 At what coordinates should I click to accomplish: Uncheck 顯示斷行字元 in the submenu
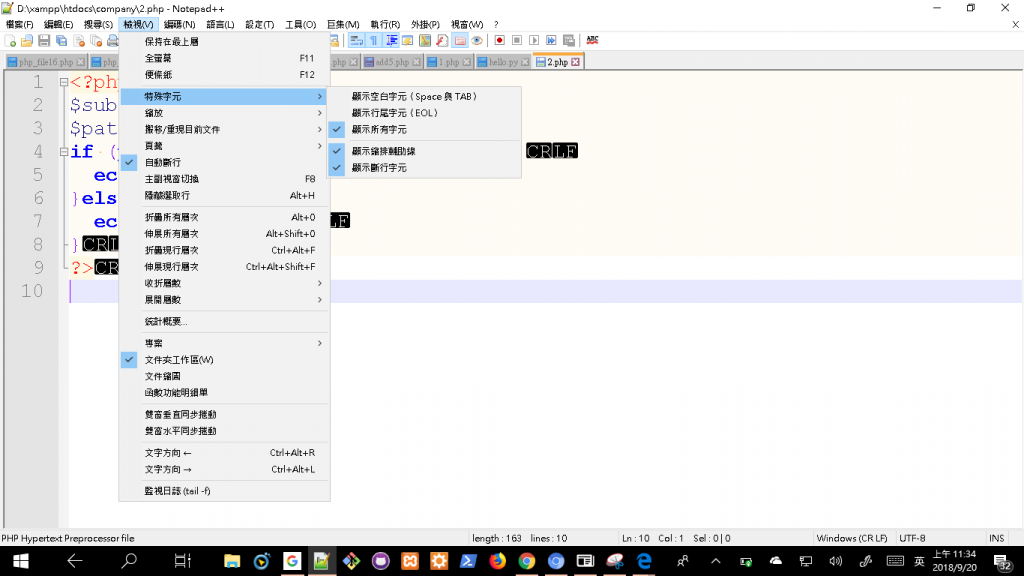(424, 168)
